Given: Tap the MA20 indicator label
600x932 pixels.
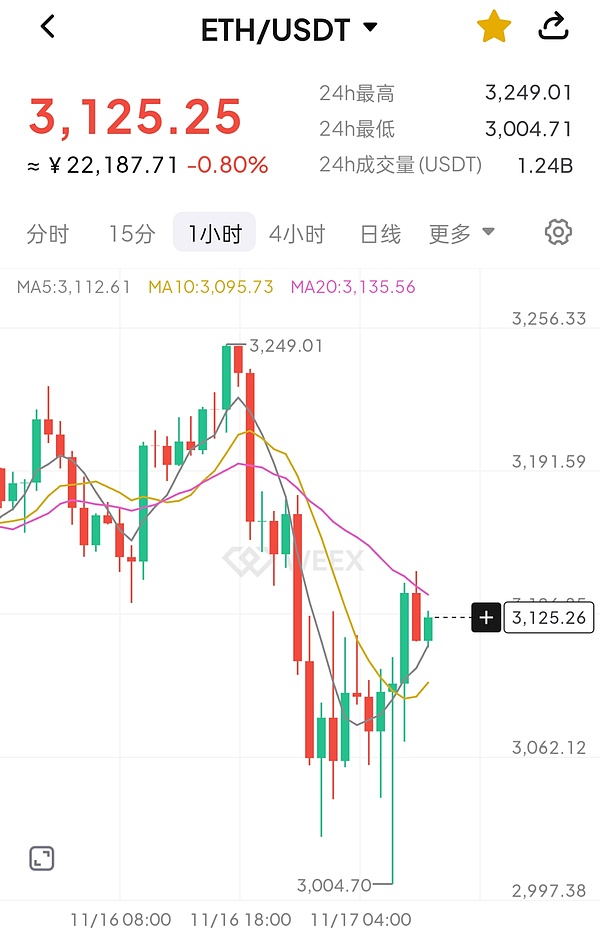Looking at the screenshot, I should pyautogui.click(x=353, y=287).
